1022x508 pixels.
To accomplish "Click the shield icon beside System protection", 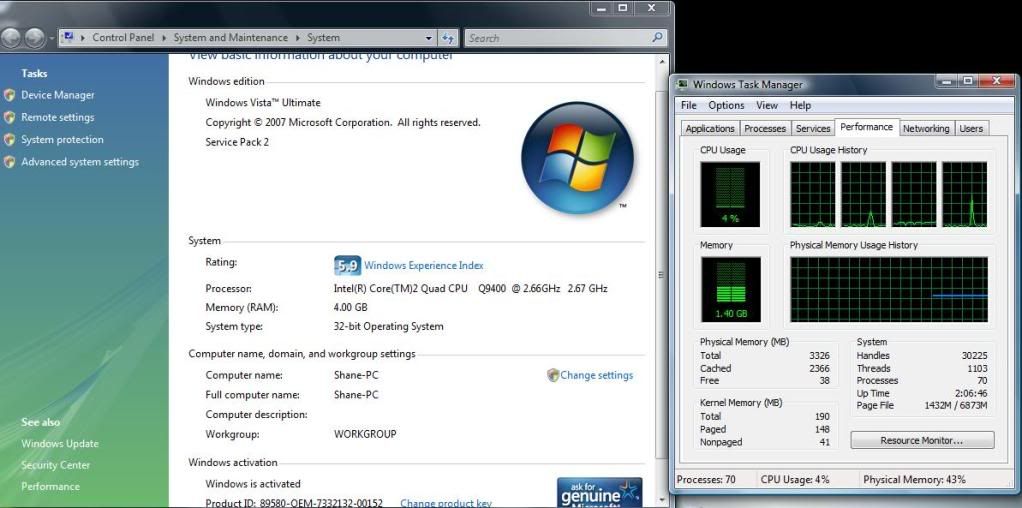I will click(9, 140).
